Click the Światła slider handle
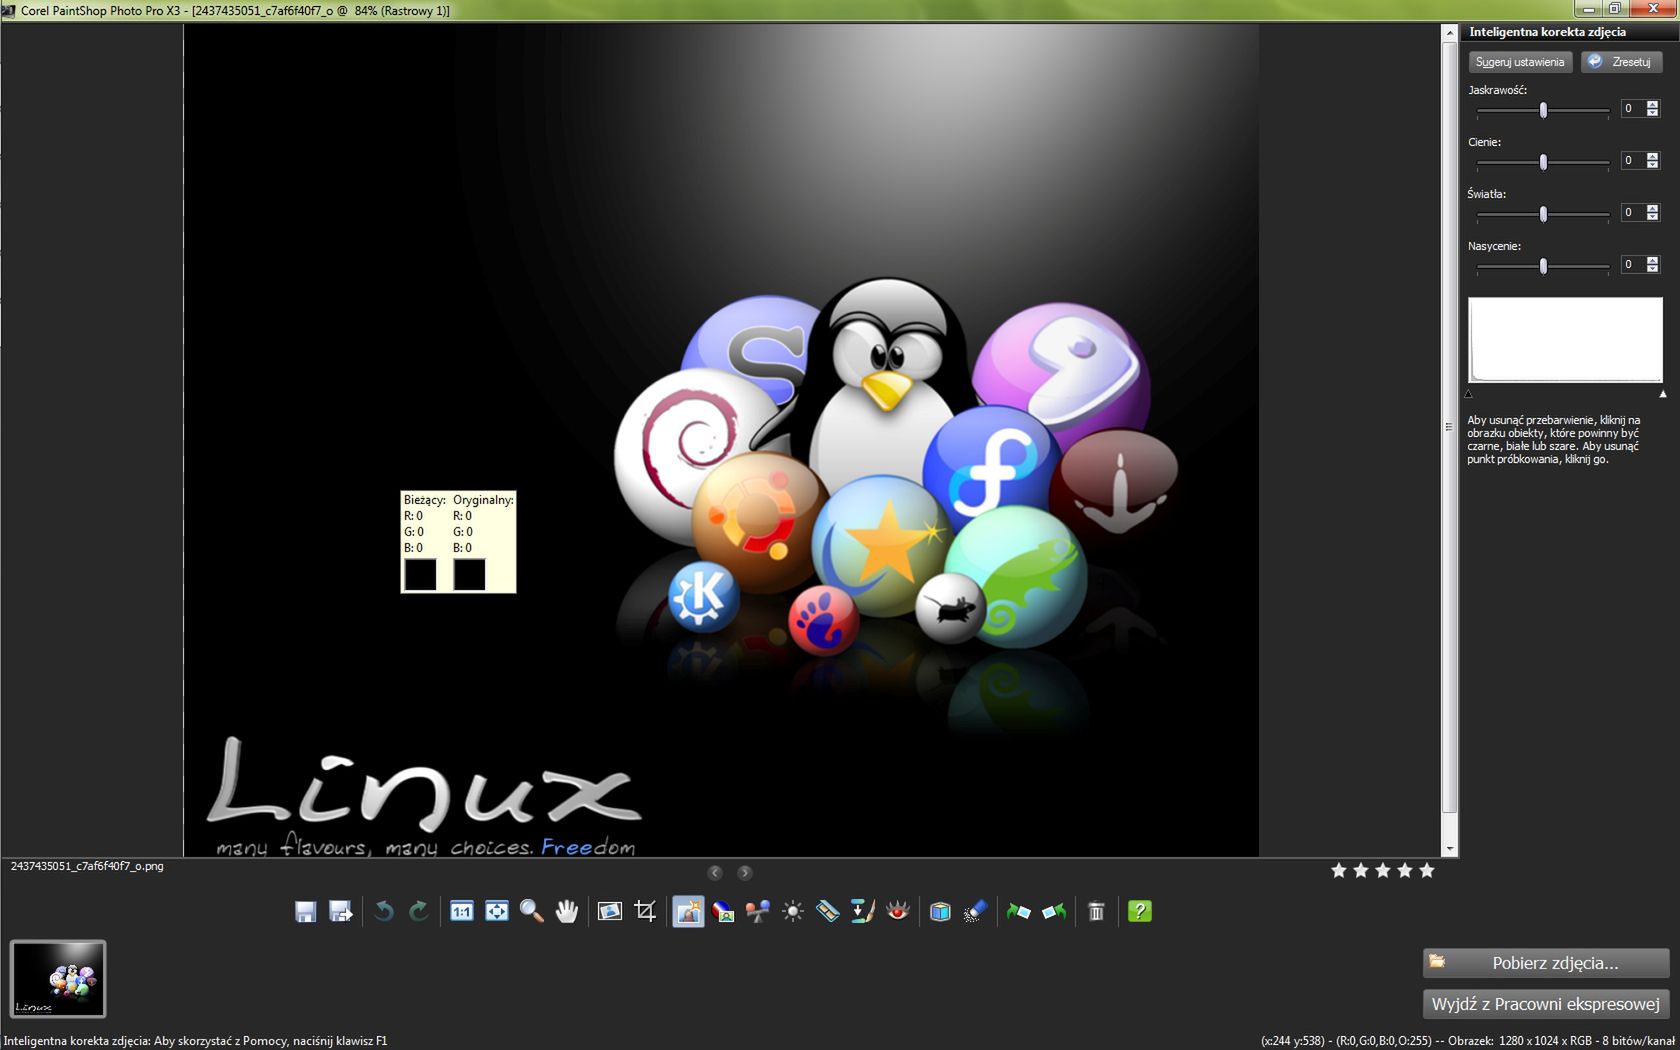This screenshot has height=1050, width=1680. click(x=1543, y=214)
